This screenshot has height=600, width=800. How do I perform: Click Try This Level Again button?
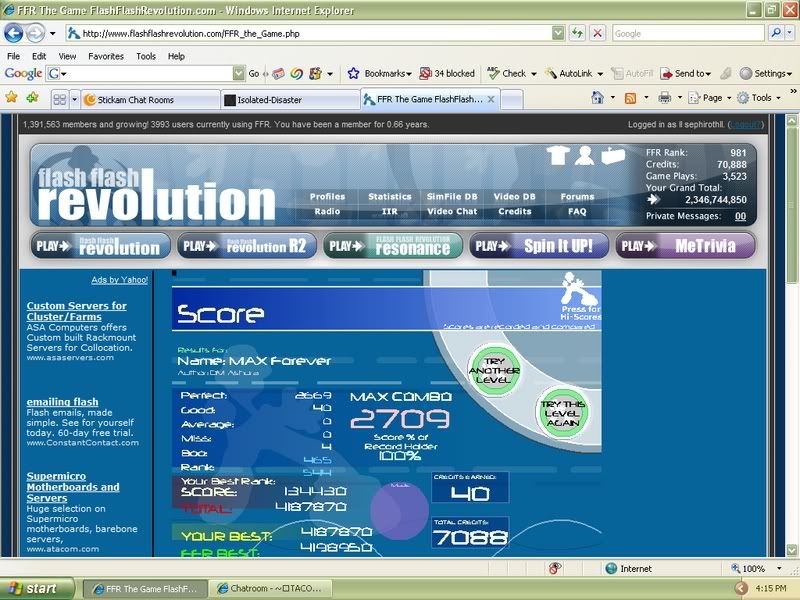(x=563, y=413)
